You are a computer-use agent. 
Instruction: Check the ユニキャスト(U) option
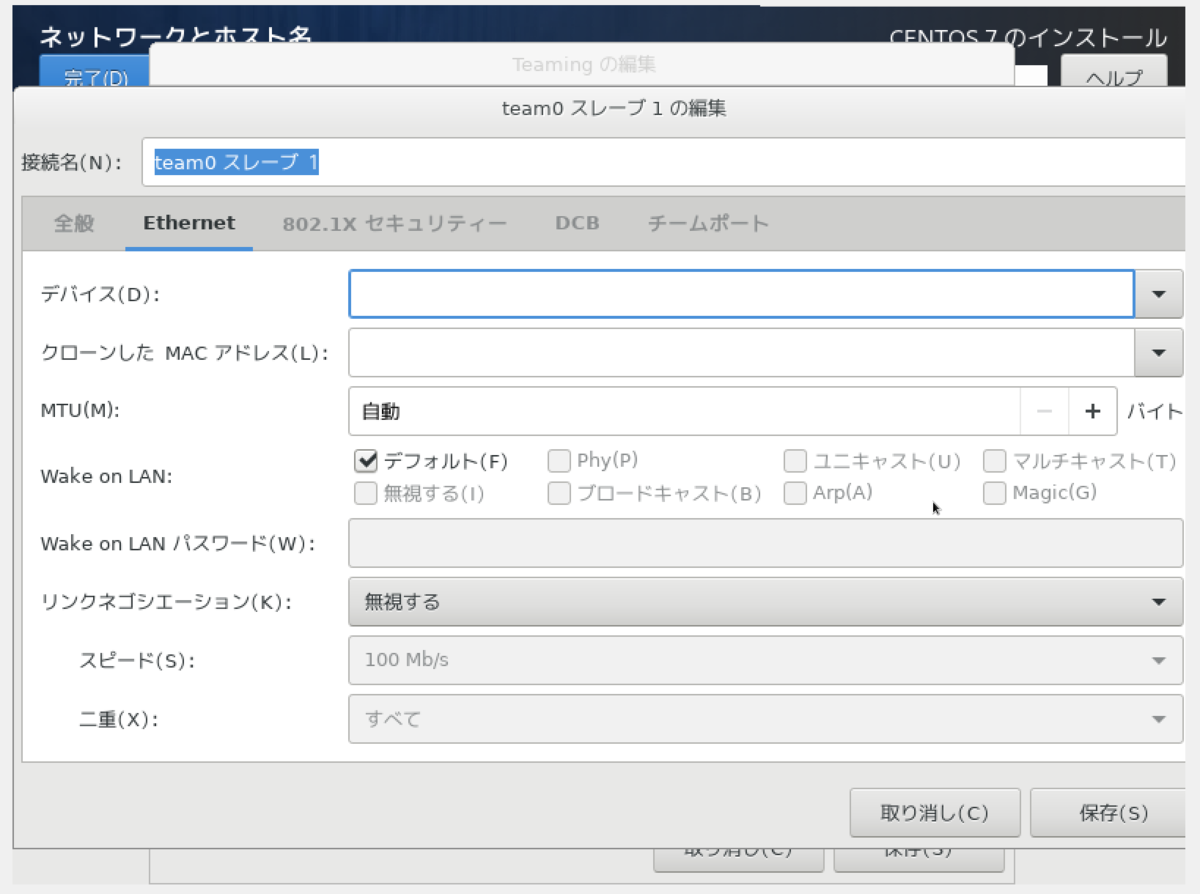(794, 461)
